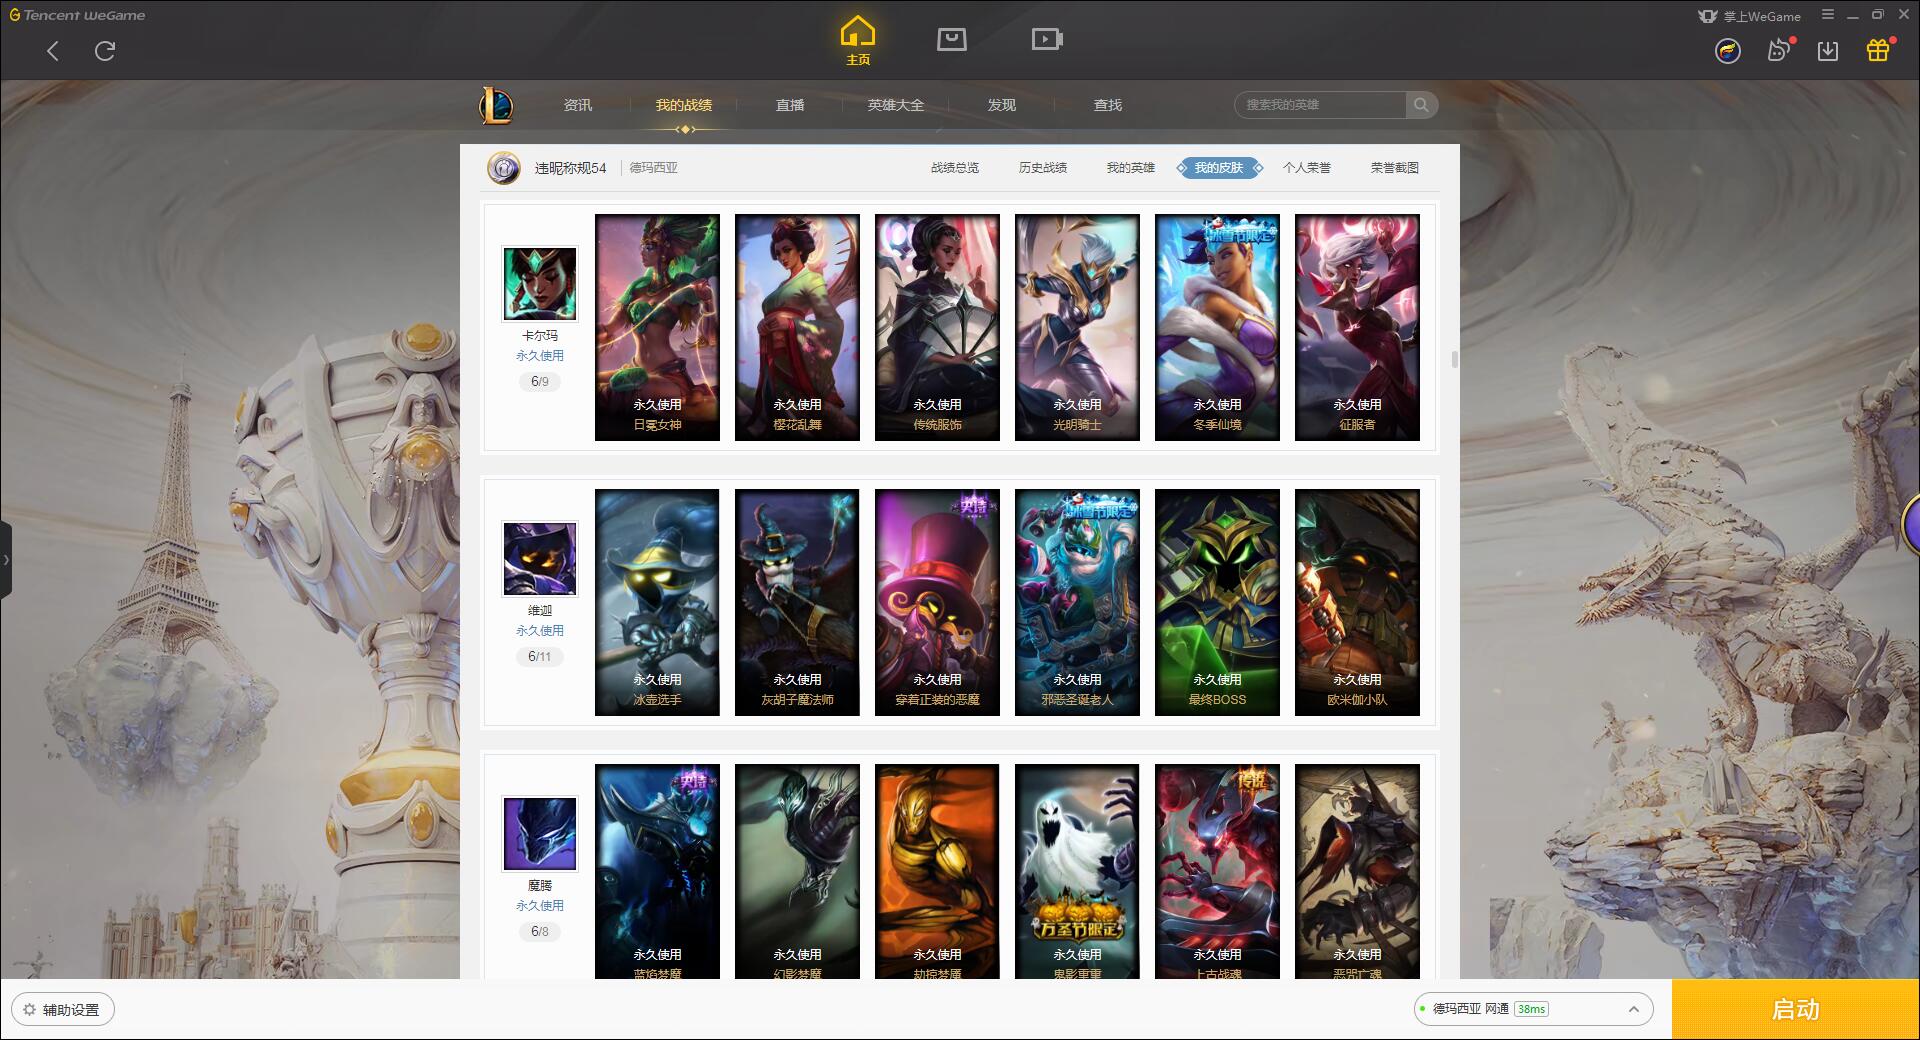Open the 征服者 skin card
The image size is (1920, 1040).
click(x=1357, y=327)
